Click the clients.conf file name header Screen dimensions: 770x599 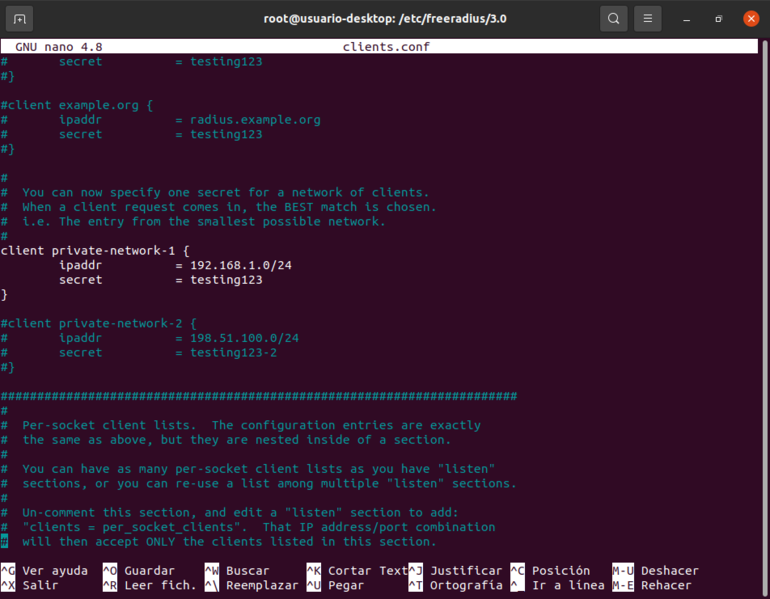coord(386,47)
